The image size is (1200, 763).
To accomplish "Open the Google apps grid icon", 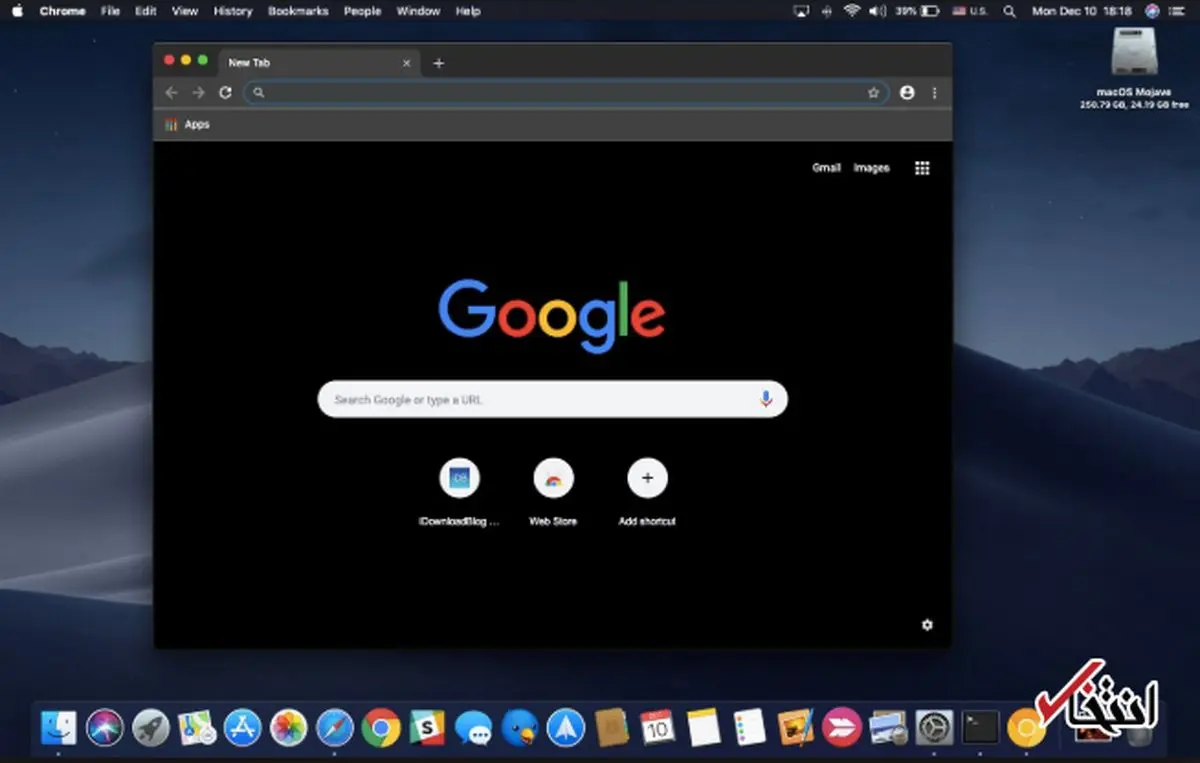I will pos(922,168).
